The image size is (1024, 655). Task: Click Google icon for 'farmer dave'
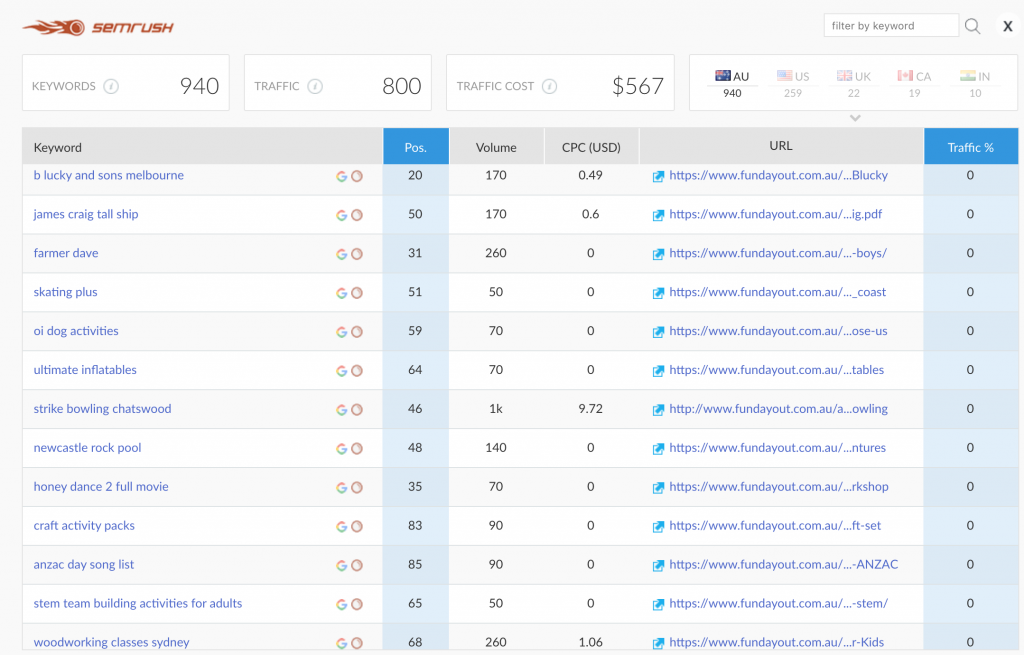click(x=342, y=254)
